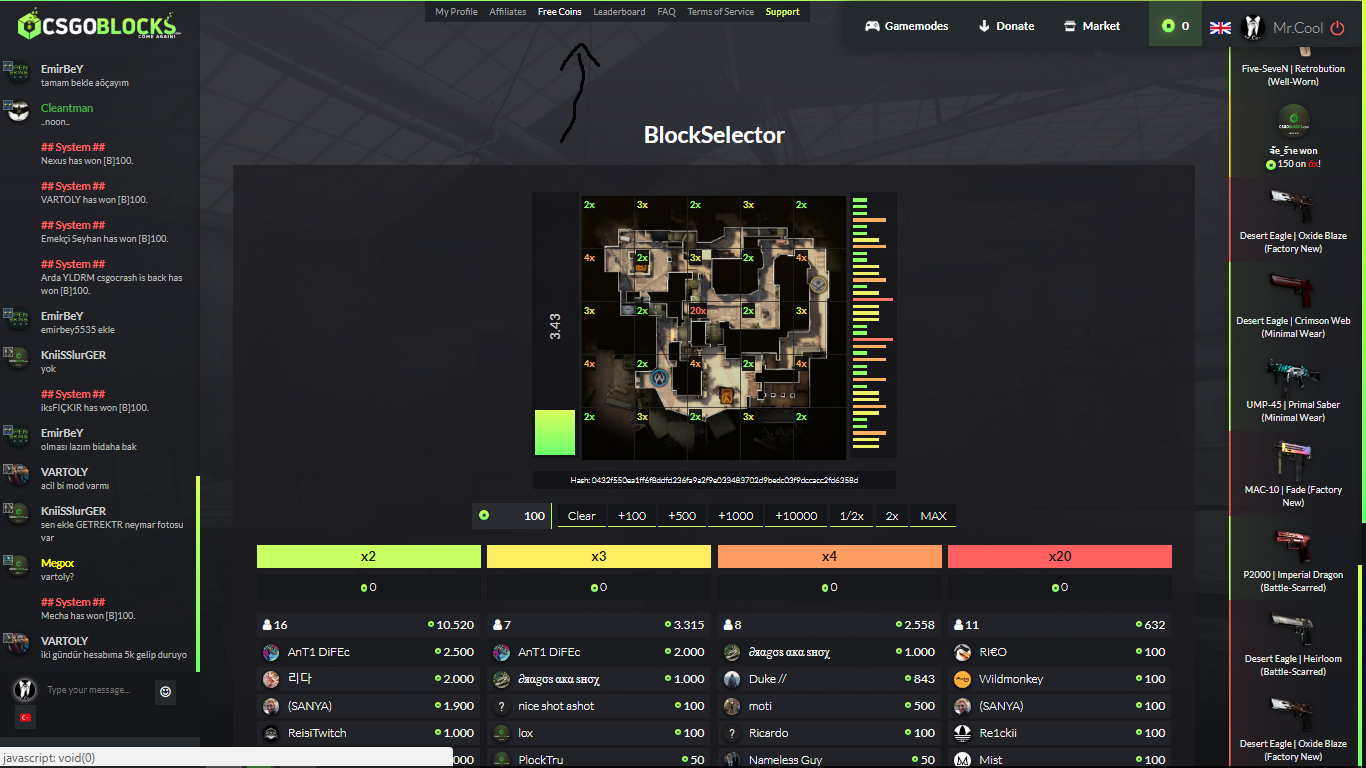
Task: Click the Market storefront icon
Action: pyautogui.click(x=1069, y=26)
